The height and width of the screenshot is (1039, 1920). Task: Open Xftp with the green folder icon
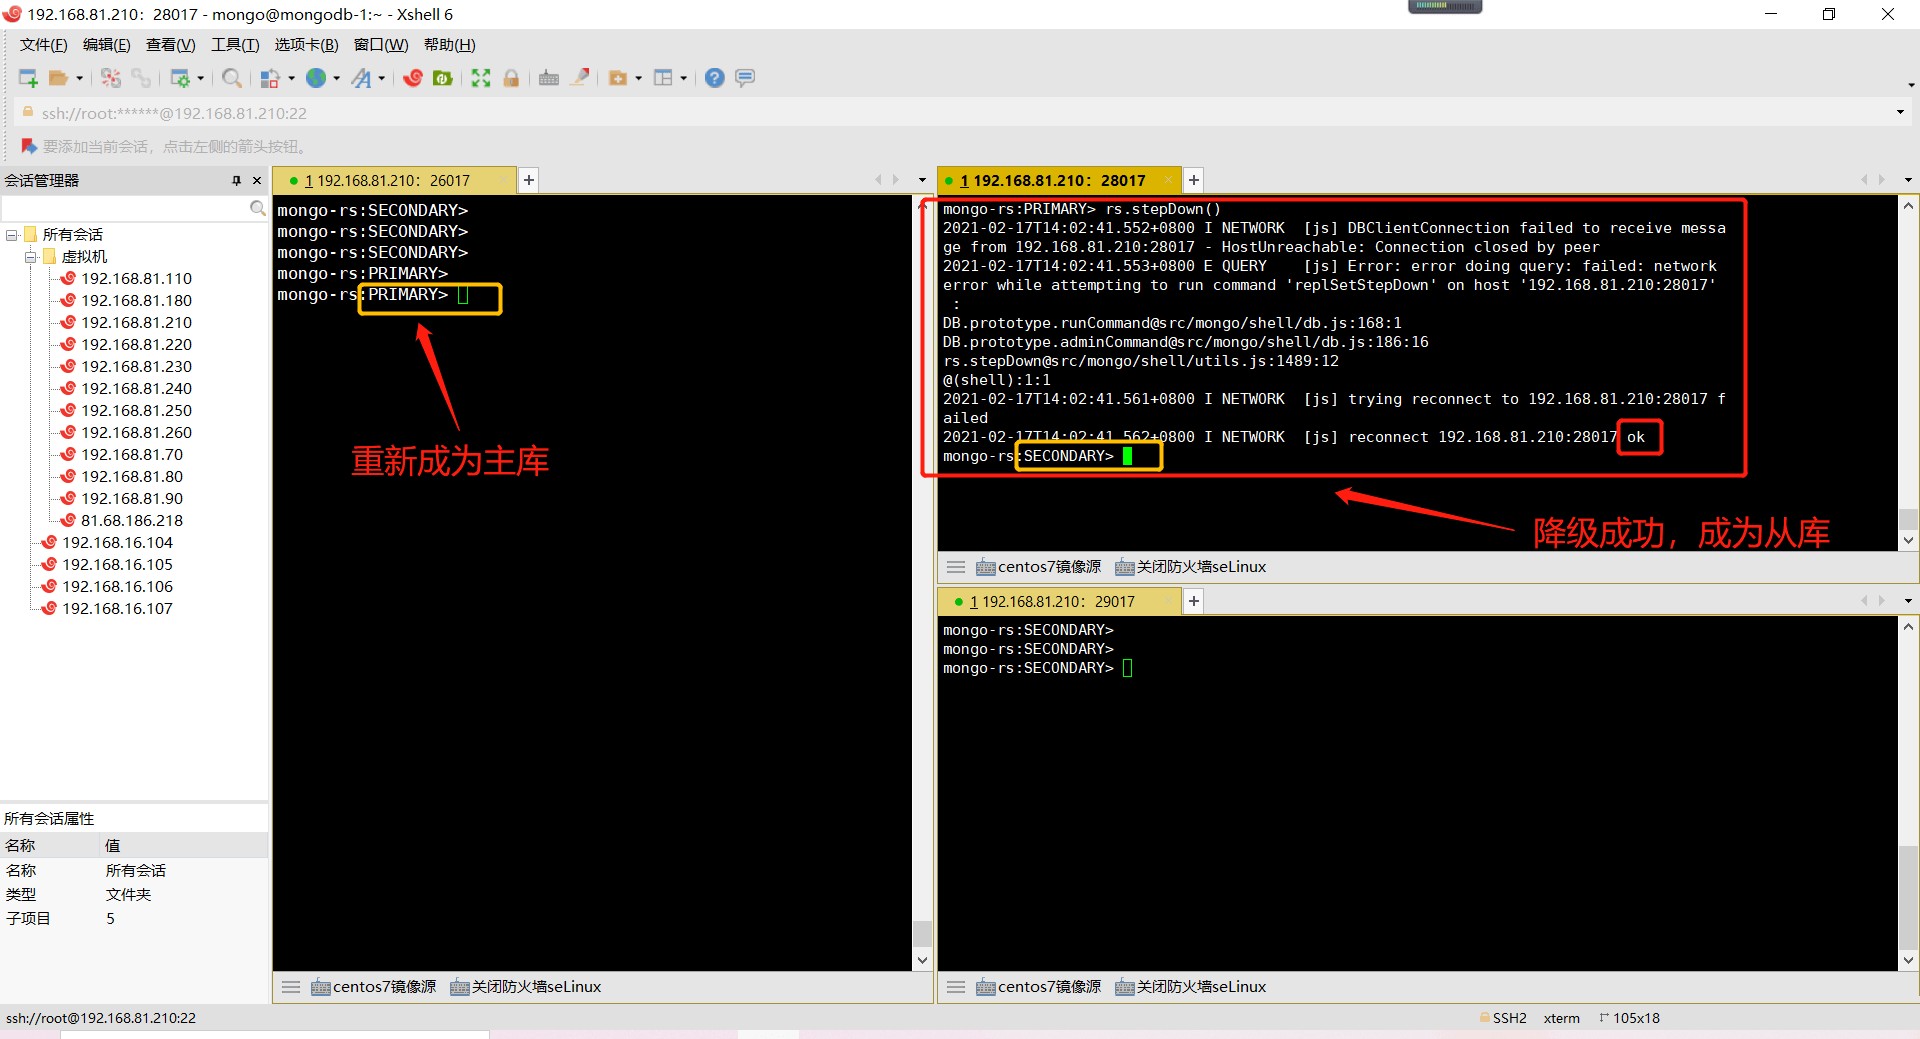tap(442, 78)
